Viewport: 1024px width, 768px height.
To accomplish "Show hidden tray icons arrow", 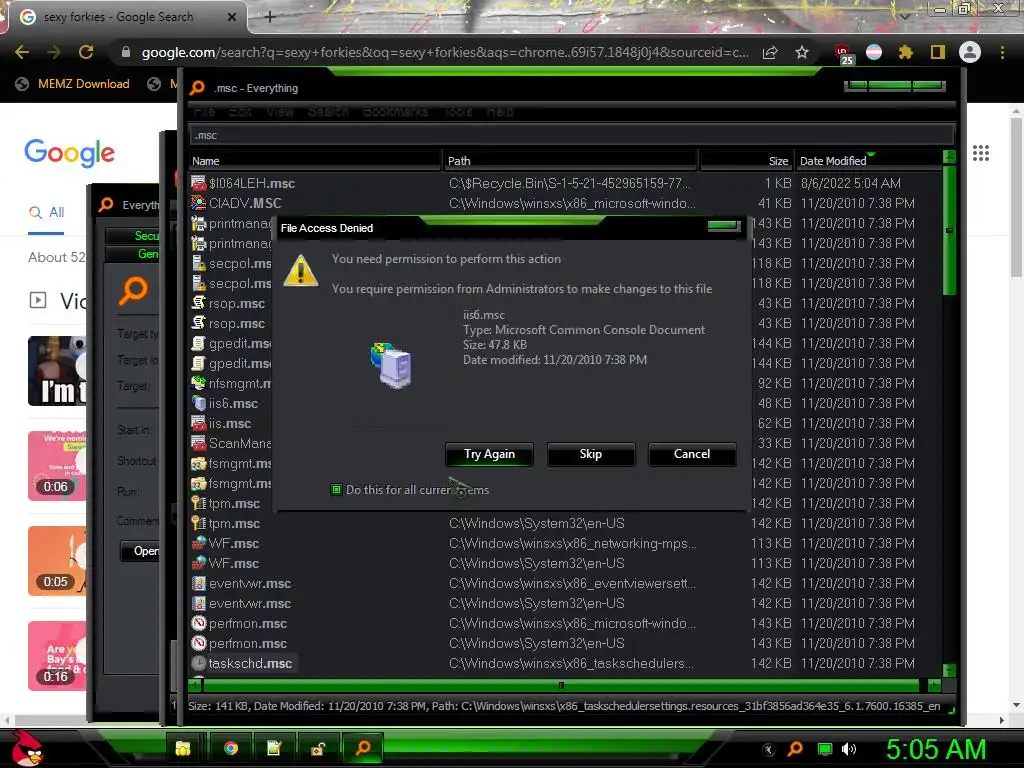I will [x=769, y=749].
